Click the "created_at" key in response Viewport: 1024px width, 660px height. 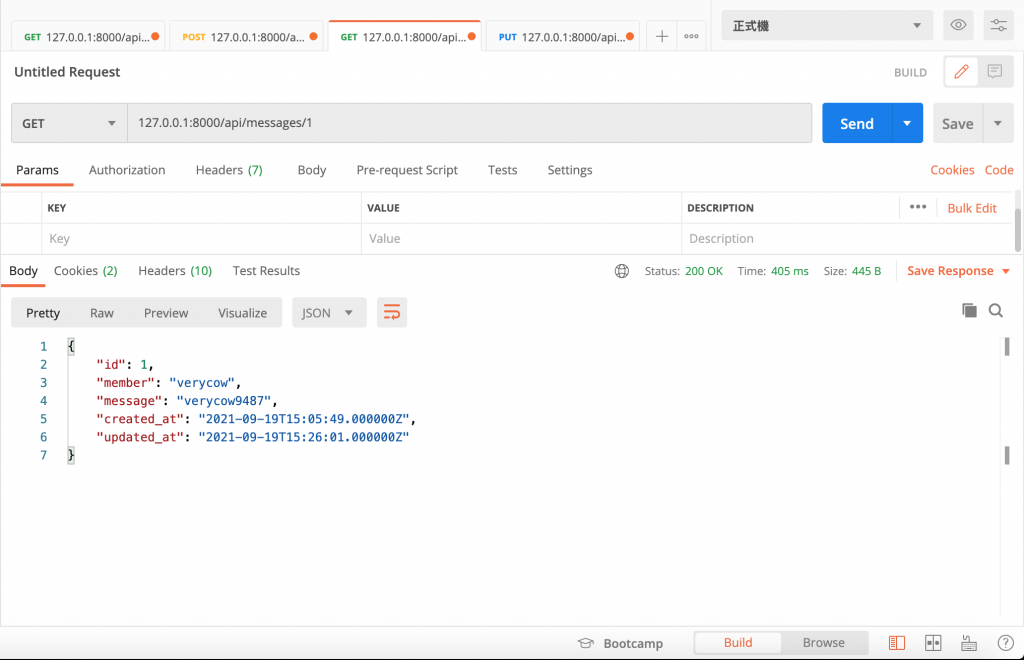(140, 419)
